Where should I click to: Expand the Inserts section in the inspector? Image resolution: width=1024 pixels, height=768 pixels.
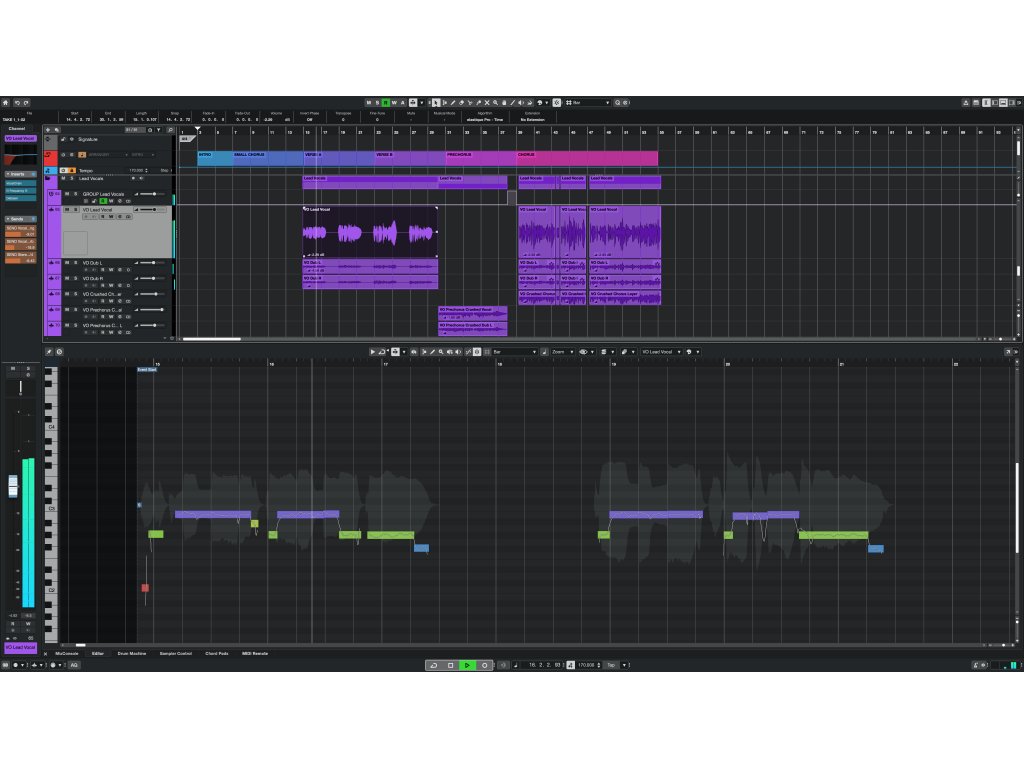coord(20,174)
